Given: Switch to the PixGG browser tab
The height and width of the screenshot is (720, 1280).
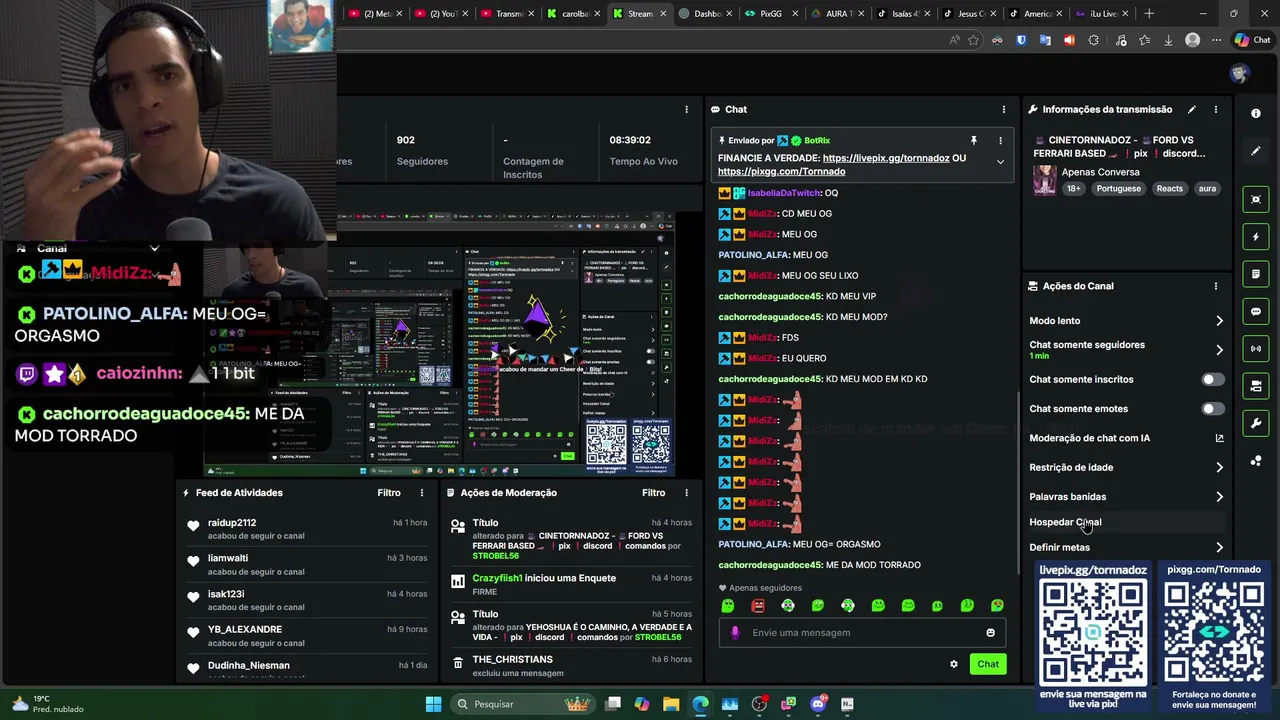Looking at the screenshot, I should point(770,14).
